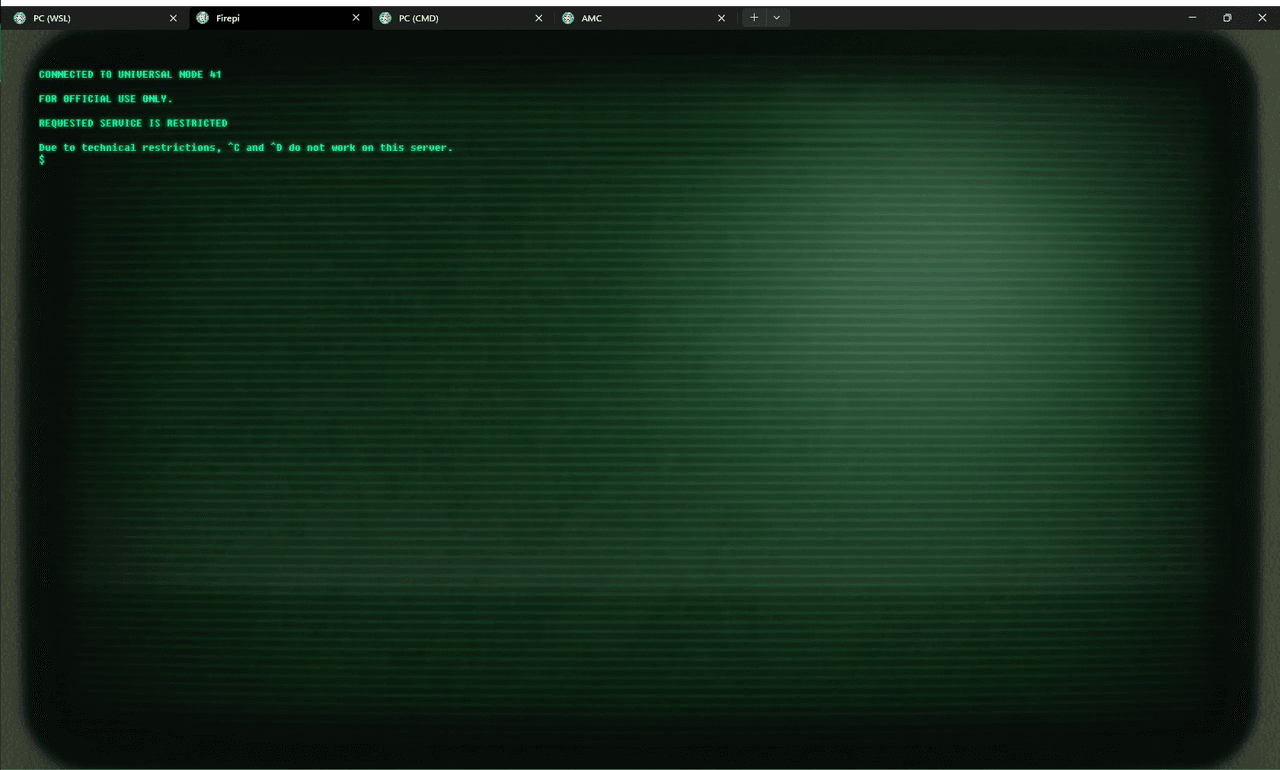This screenshot has height=770, width=1280.
Task: Close the PC (CMD) tab
Action: [x=539, y=18]
